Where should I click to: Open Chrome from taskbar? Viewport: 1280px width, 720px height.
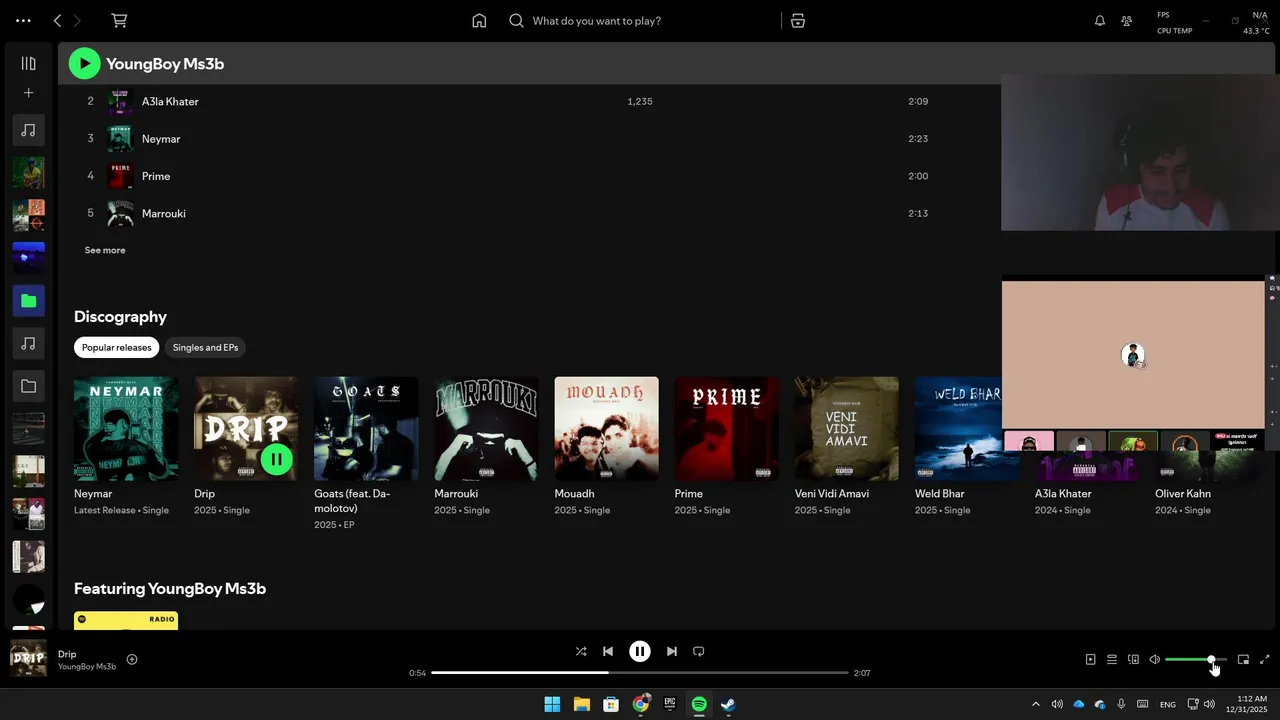tap(641, 704)
